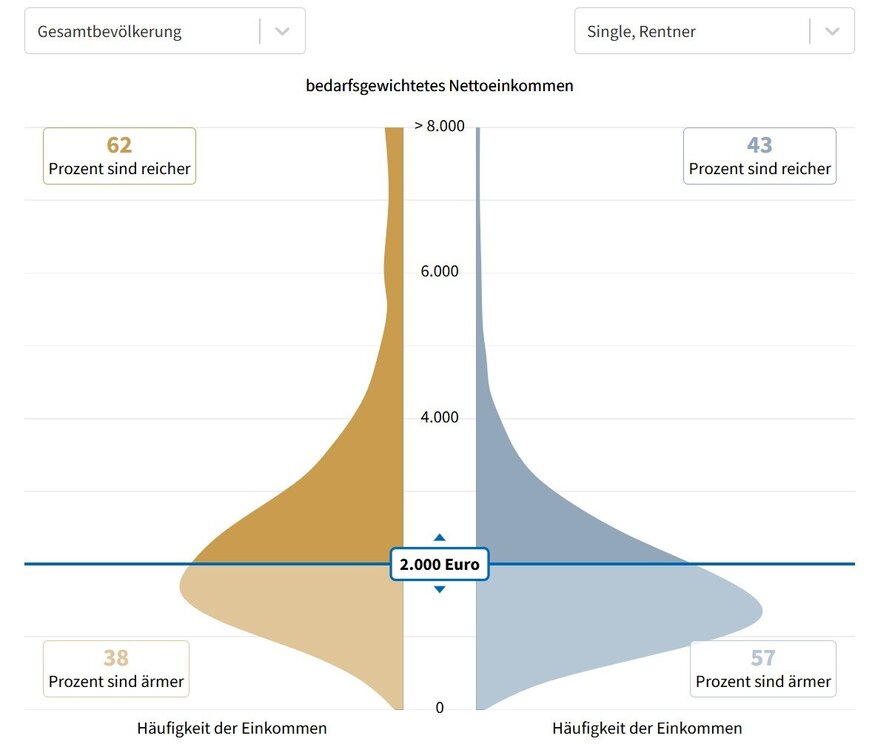The image size is (875, 750).
Task: Click the left 'Häufigkeit der Einkommen' label
Action: click(232, 728)
